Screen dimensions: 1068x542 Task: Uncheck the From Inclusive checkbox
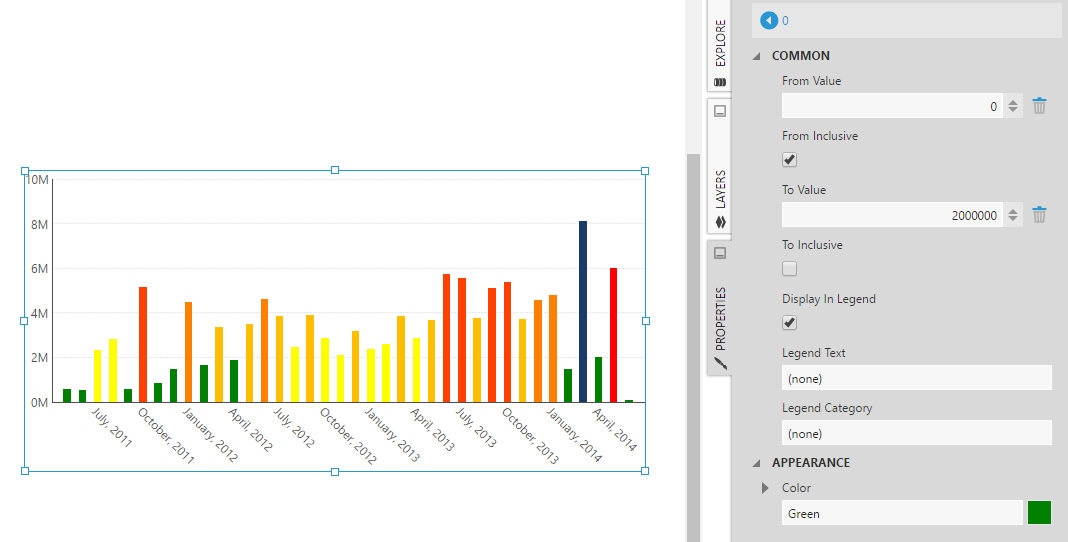pos(789,160)
